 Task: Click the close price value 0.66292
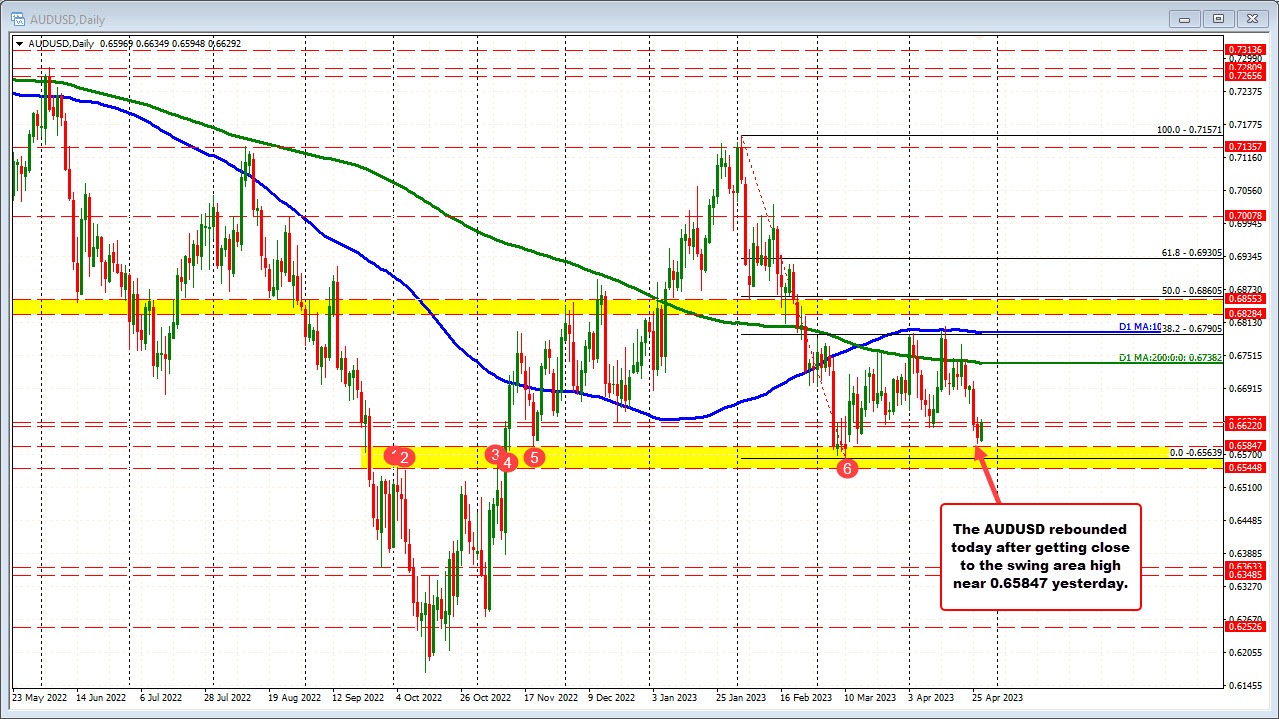tap(226, 44)
